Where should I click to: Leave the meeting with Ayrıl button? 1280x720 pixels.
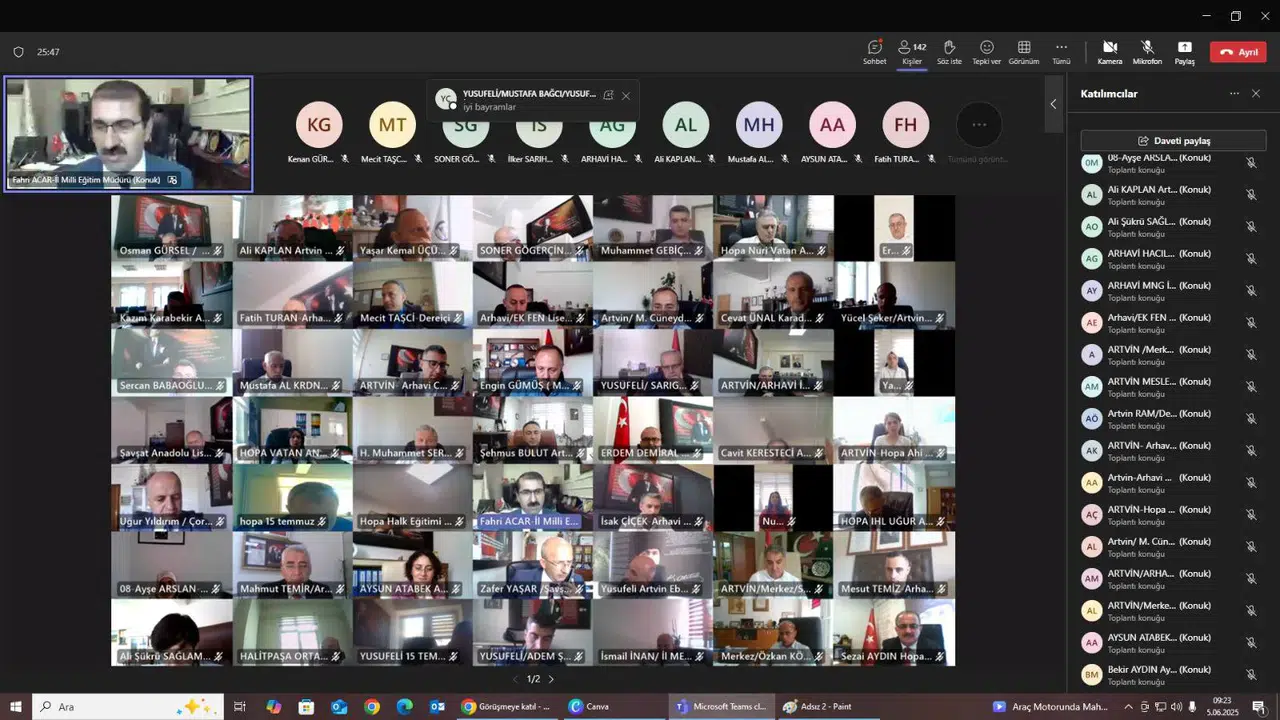click(1237, 52)
